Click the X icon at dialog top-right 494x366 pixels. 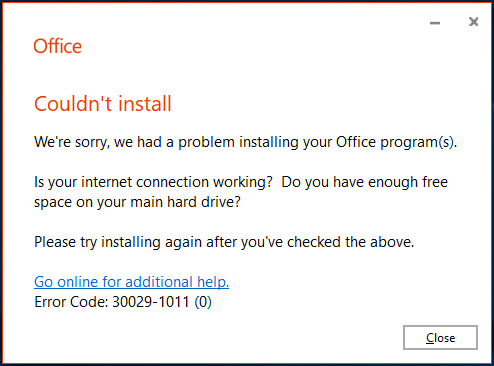(x=473, y=22)
